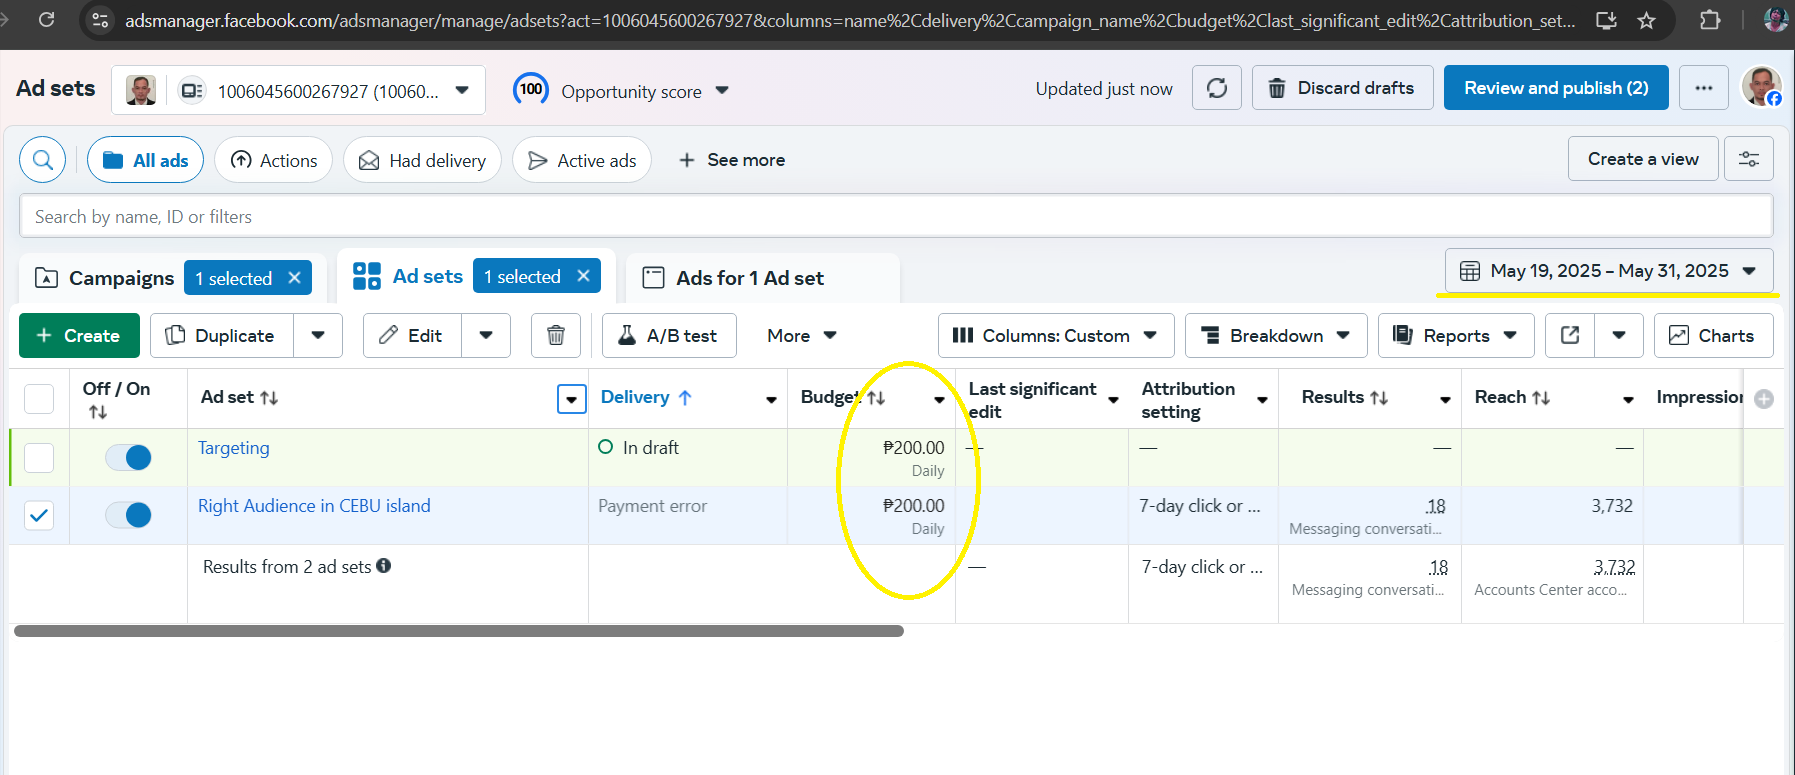Click See more views

point(732,160)
